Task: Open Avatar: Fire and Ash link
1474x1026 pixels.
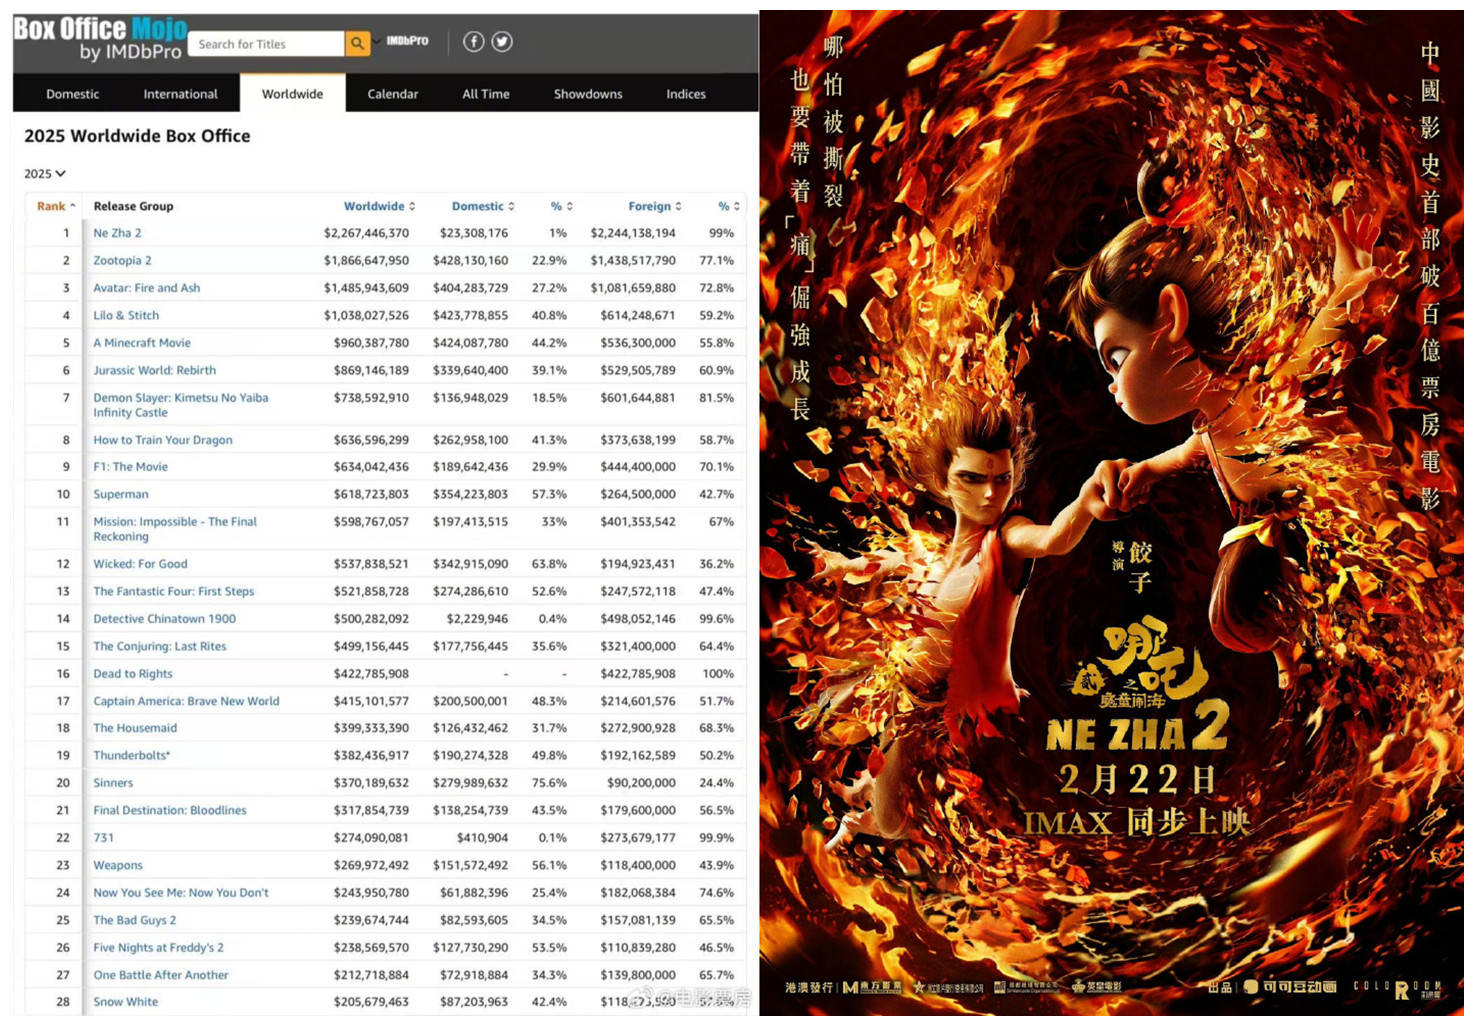Action: 146,288
